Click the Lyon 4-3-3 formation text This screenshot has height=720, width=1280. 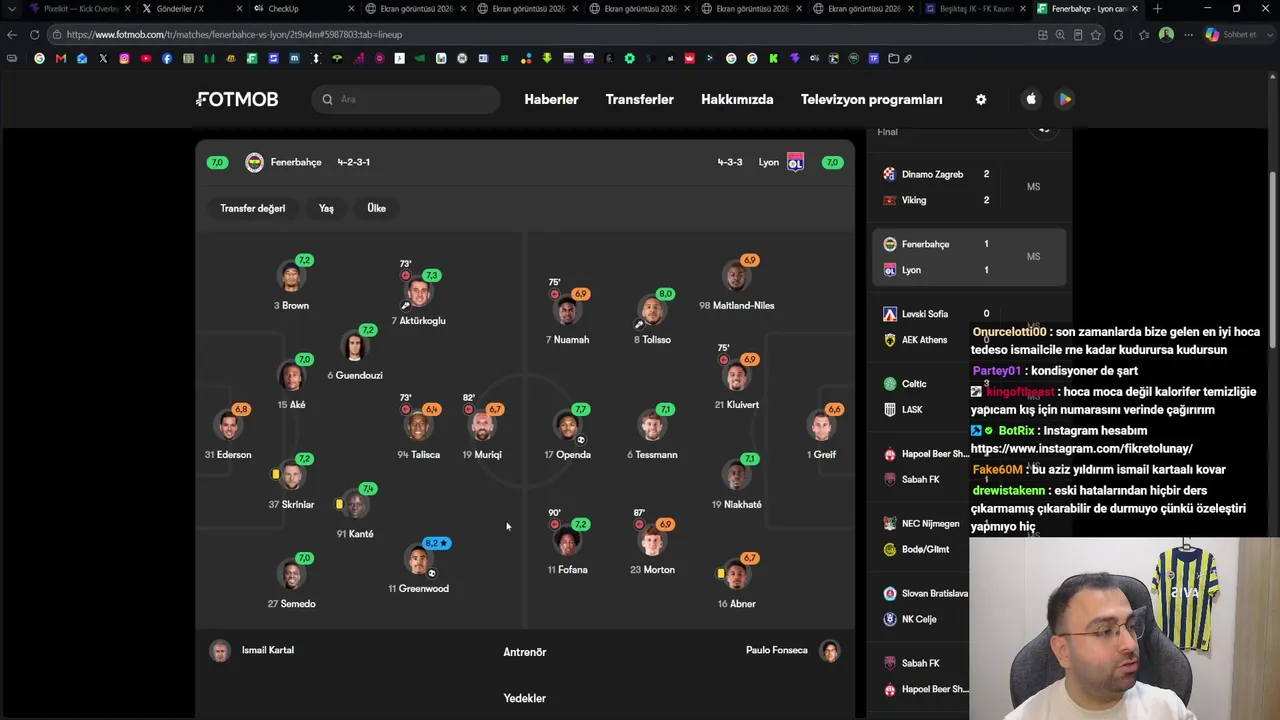[x=730, y=162]
